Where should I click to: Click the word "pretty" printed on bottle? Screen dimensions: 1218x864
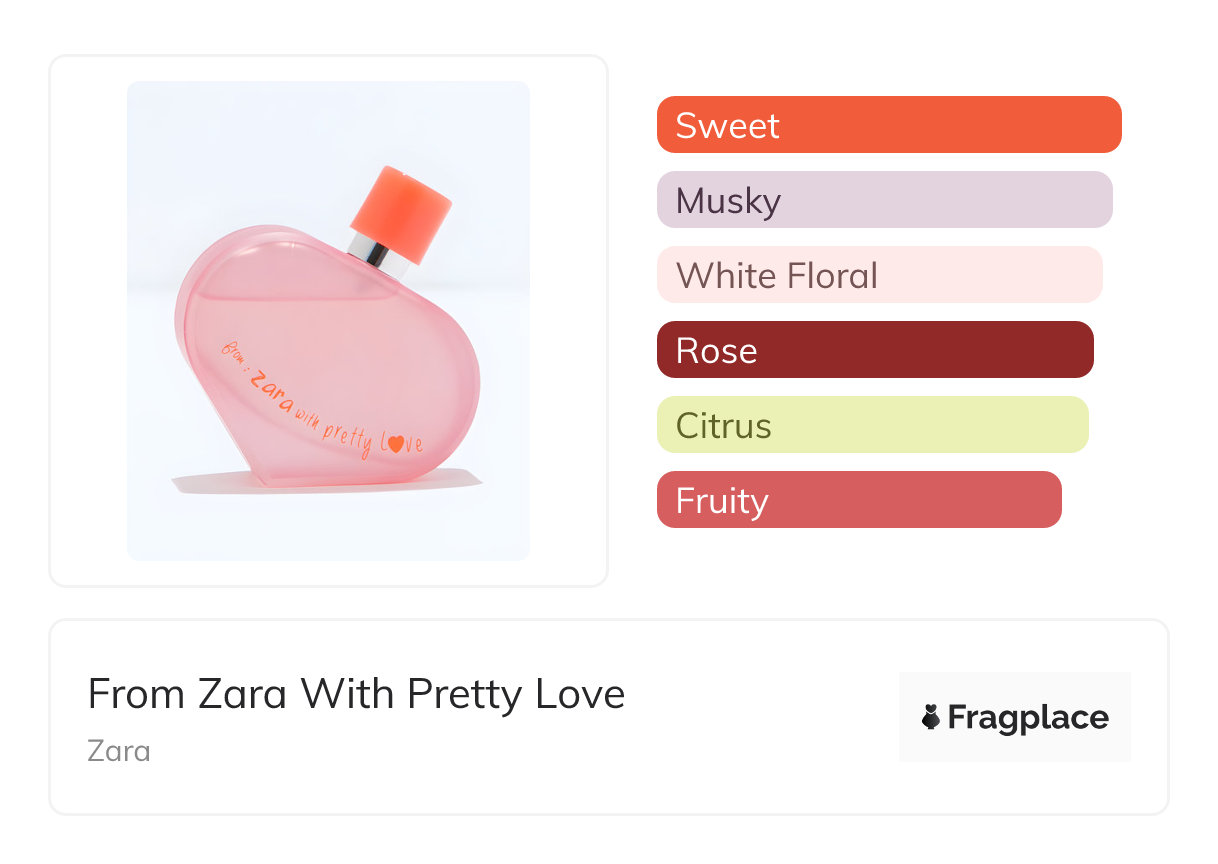click(350, 437)
